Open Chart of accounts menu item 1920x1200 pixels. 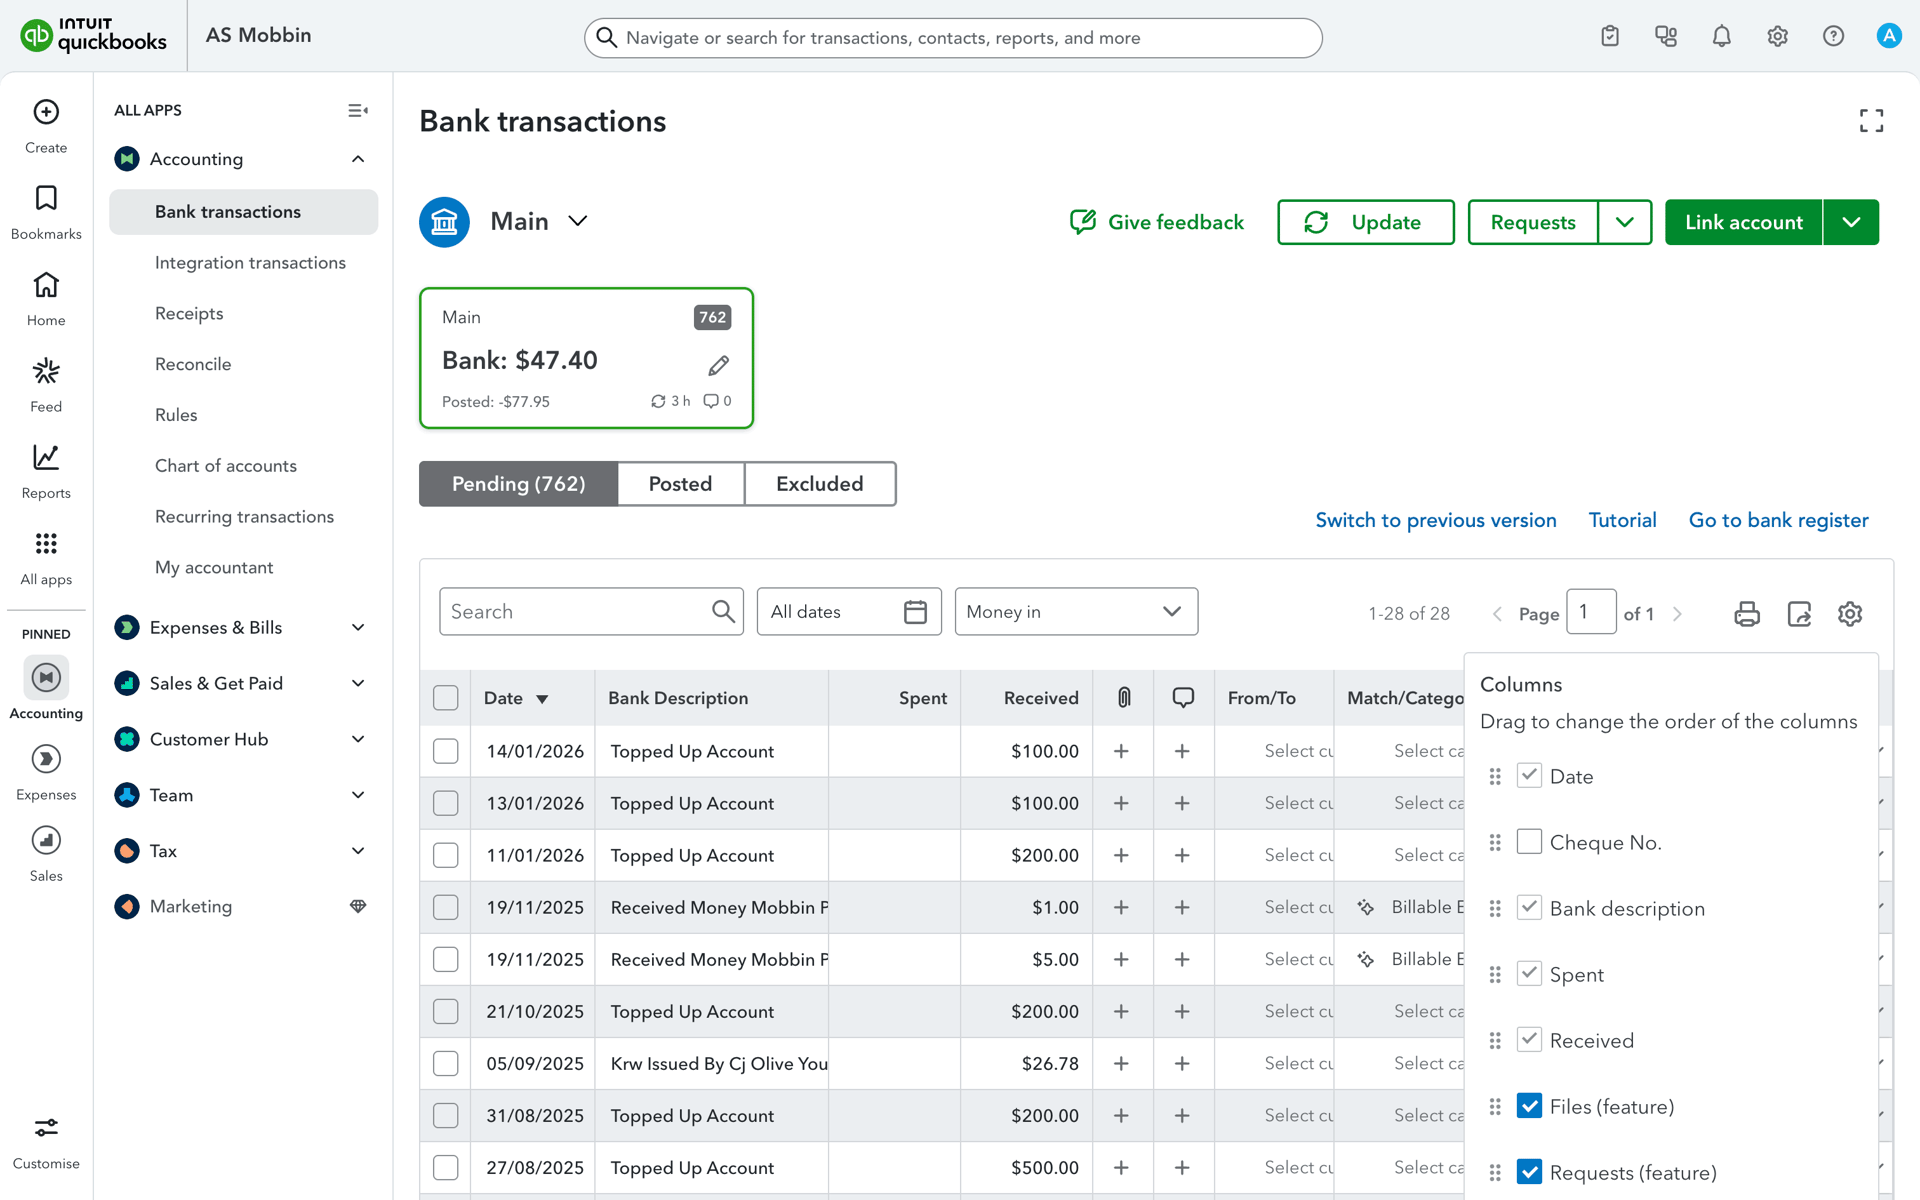click(226, 465)
